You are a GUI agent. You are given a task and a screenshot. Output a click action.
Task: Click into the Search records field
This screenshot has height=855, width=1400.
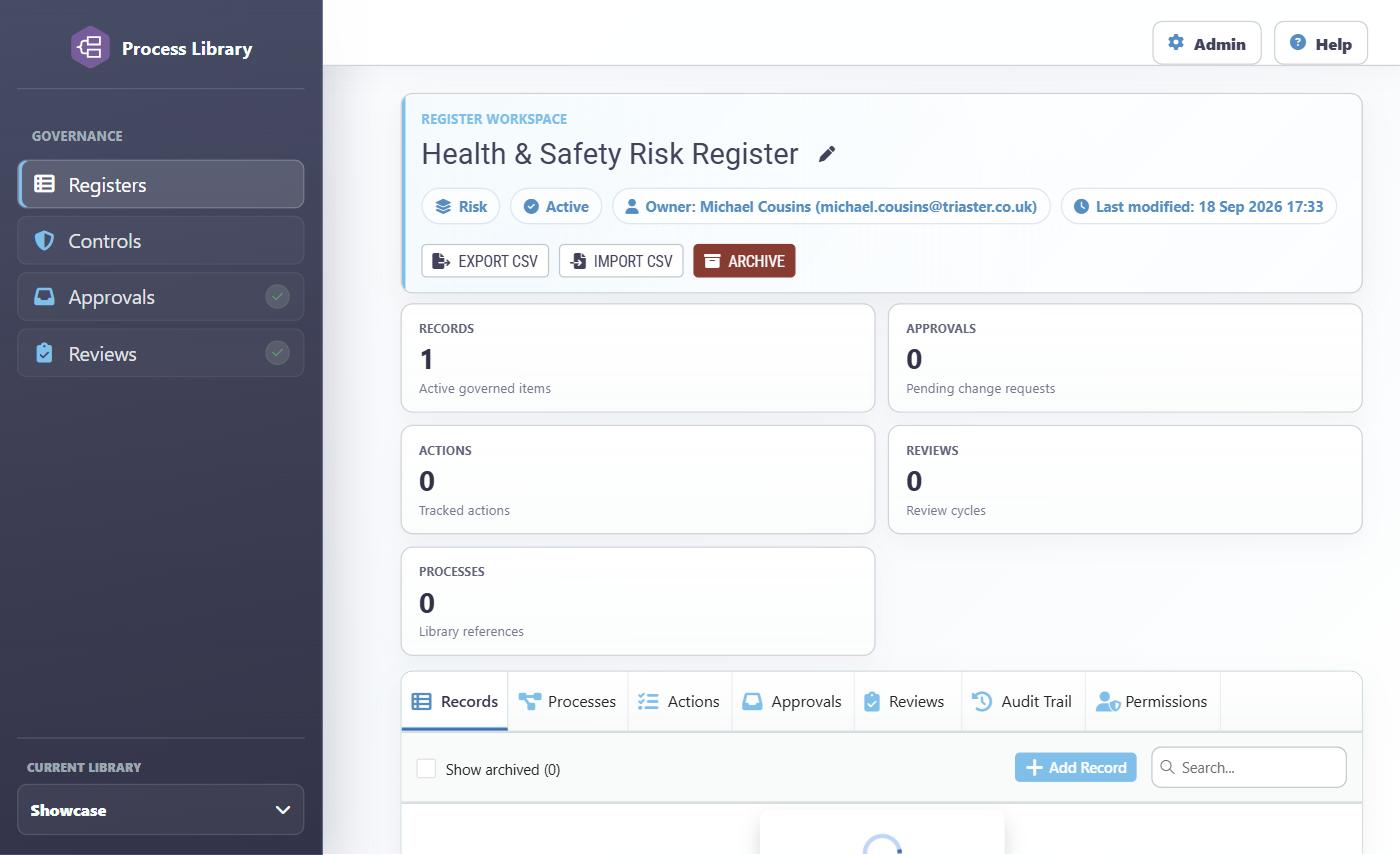tap(1249, 768)
